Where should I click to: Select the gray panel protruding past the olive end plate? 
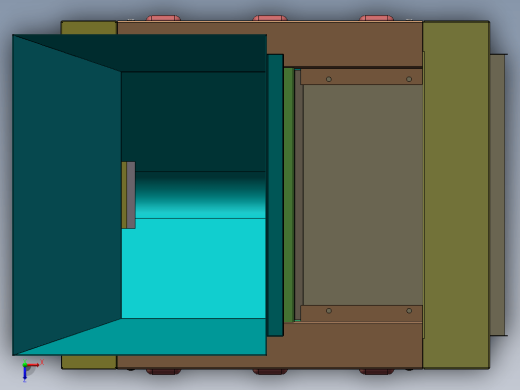(x=498, y=195)
